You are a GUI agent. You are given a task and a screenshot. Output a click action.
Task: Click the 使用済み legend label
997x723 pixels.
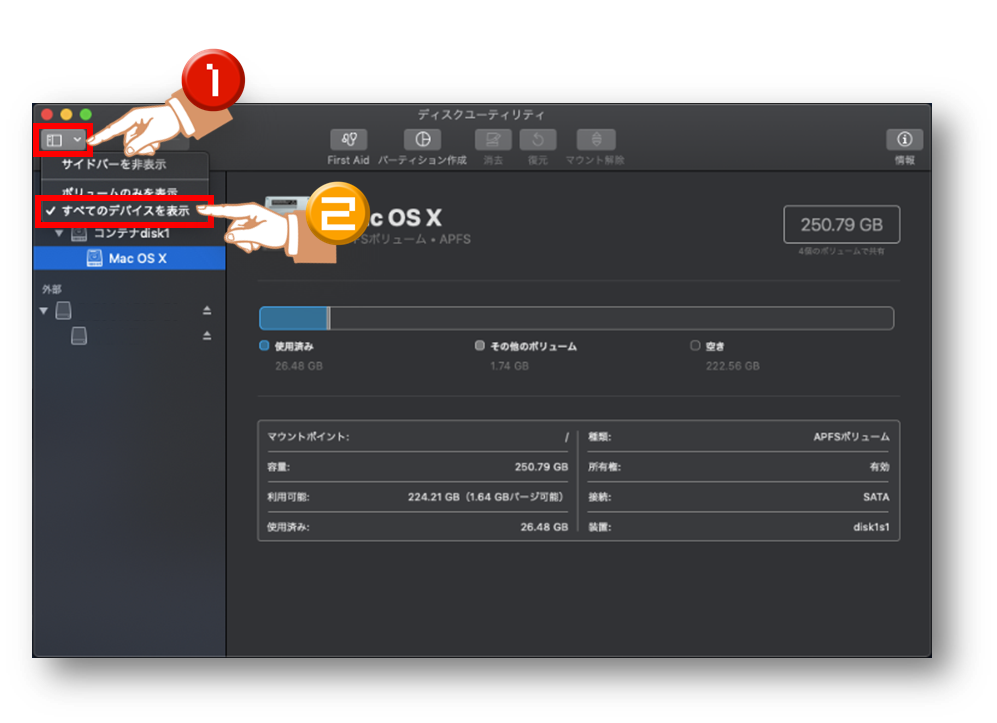click(x=294, y=347)
